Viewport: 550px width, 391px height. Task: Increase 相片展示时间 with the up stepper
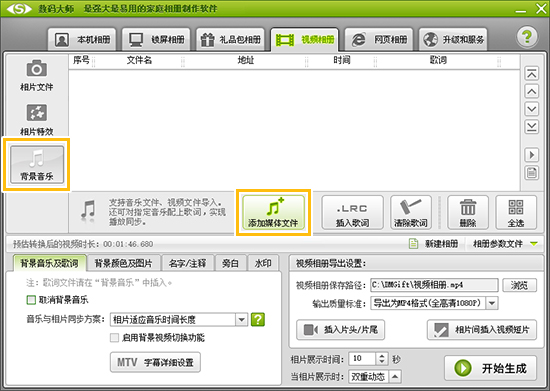pos(382,355)
